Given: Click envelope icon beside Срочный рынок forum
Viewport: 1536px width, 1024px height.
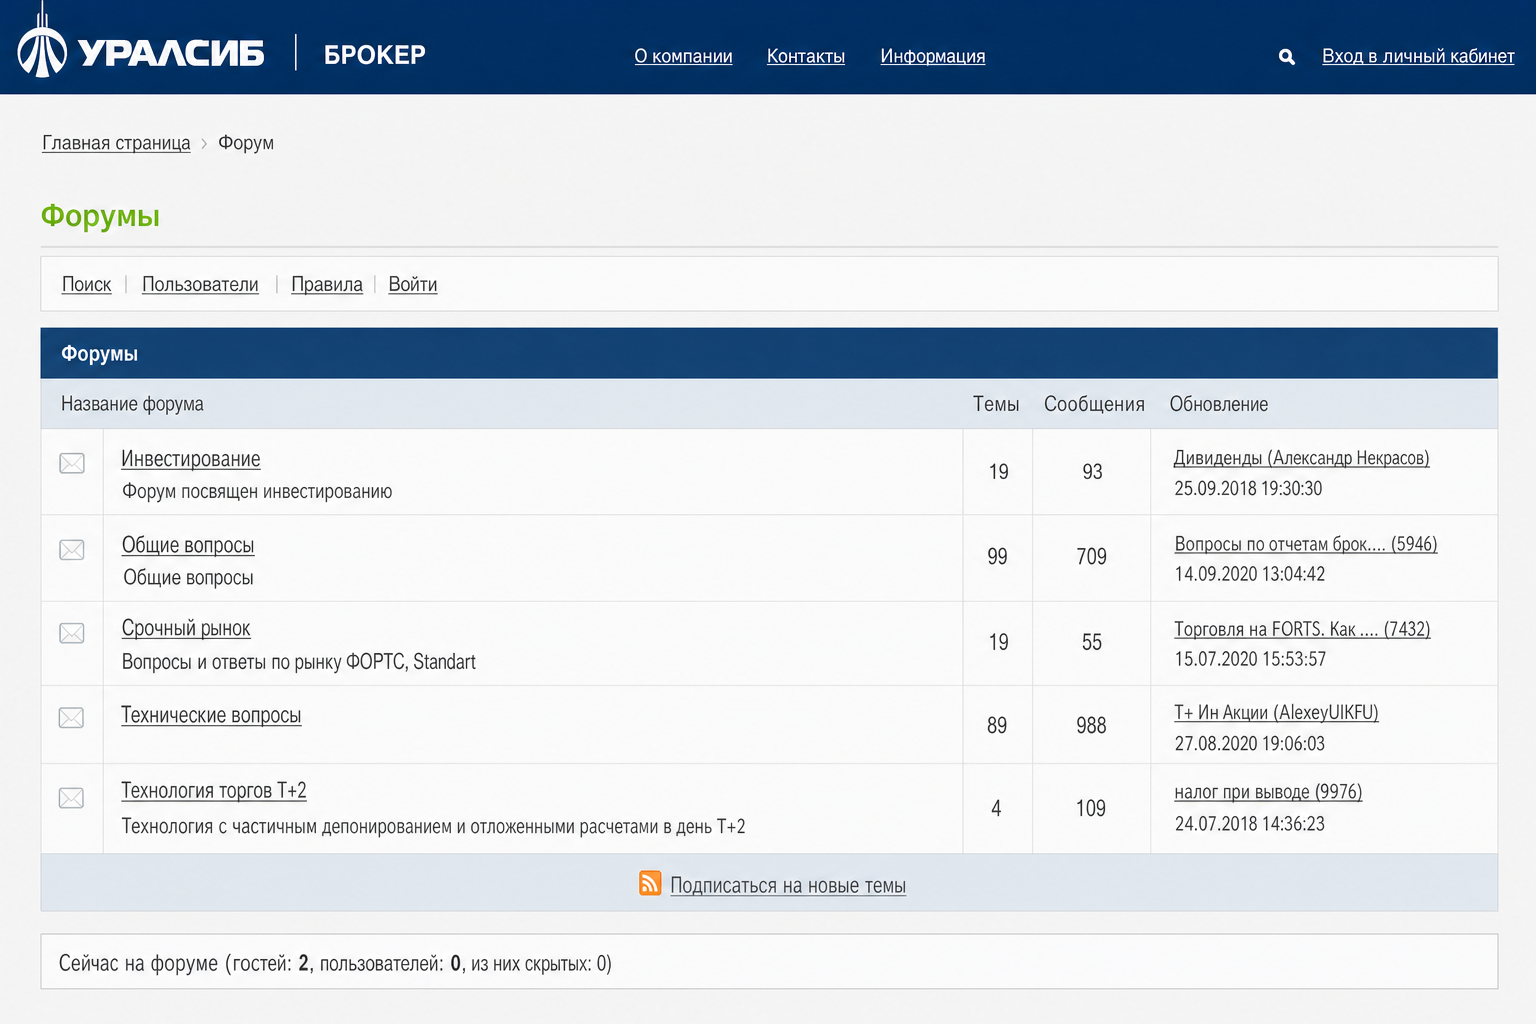Looking at the screenshot, I should [72, 633].
